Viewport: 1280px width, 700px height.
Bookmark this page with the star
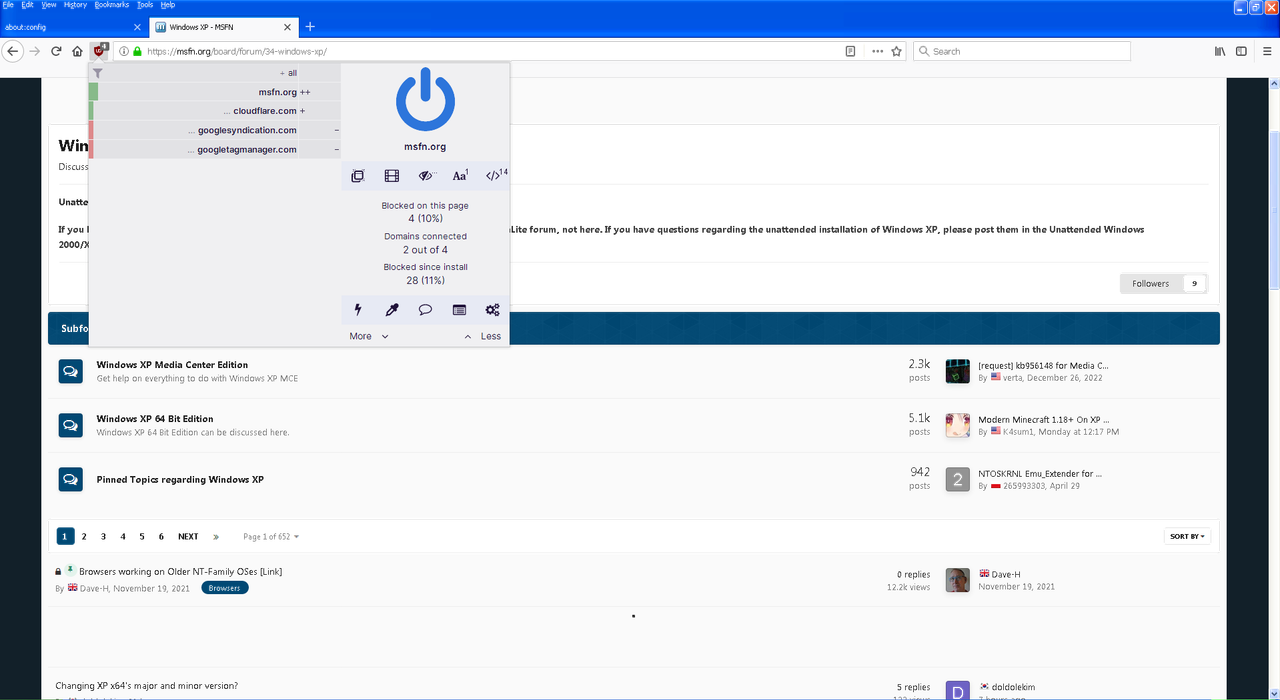point(897,51)
